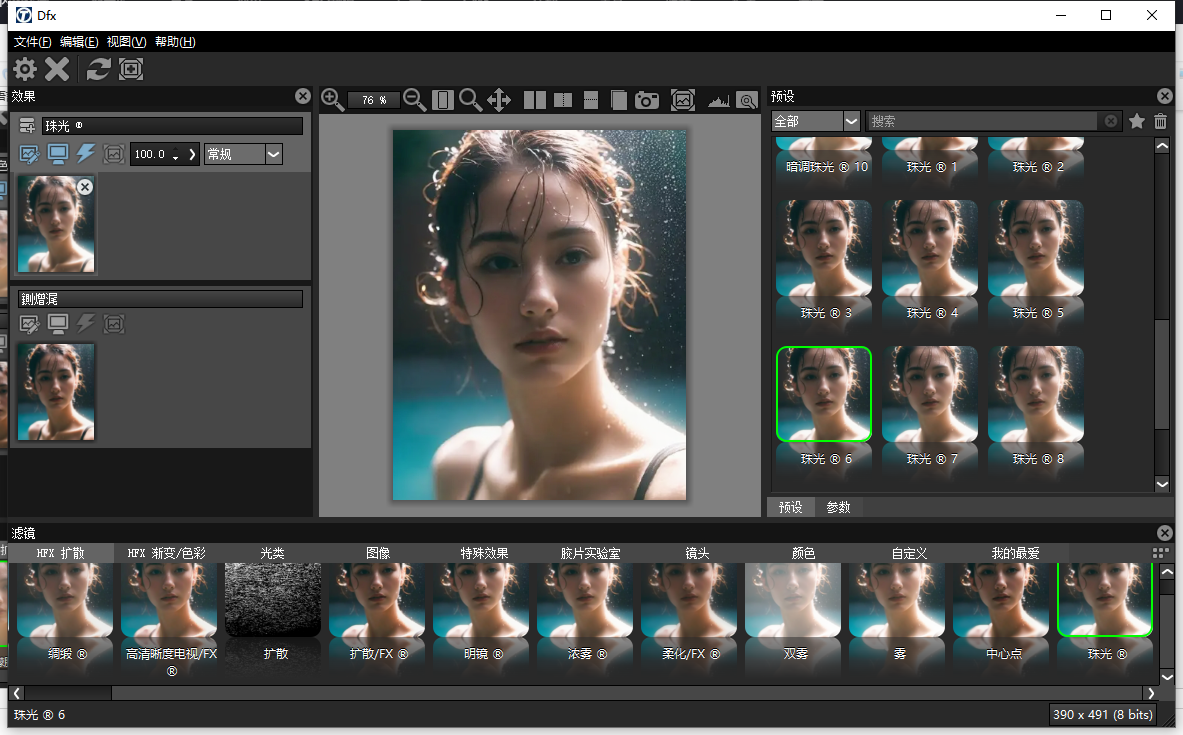Enable side-by-side comparison view
Viewport: 1183px width, 735px height.
(x=535, y=100)
